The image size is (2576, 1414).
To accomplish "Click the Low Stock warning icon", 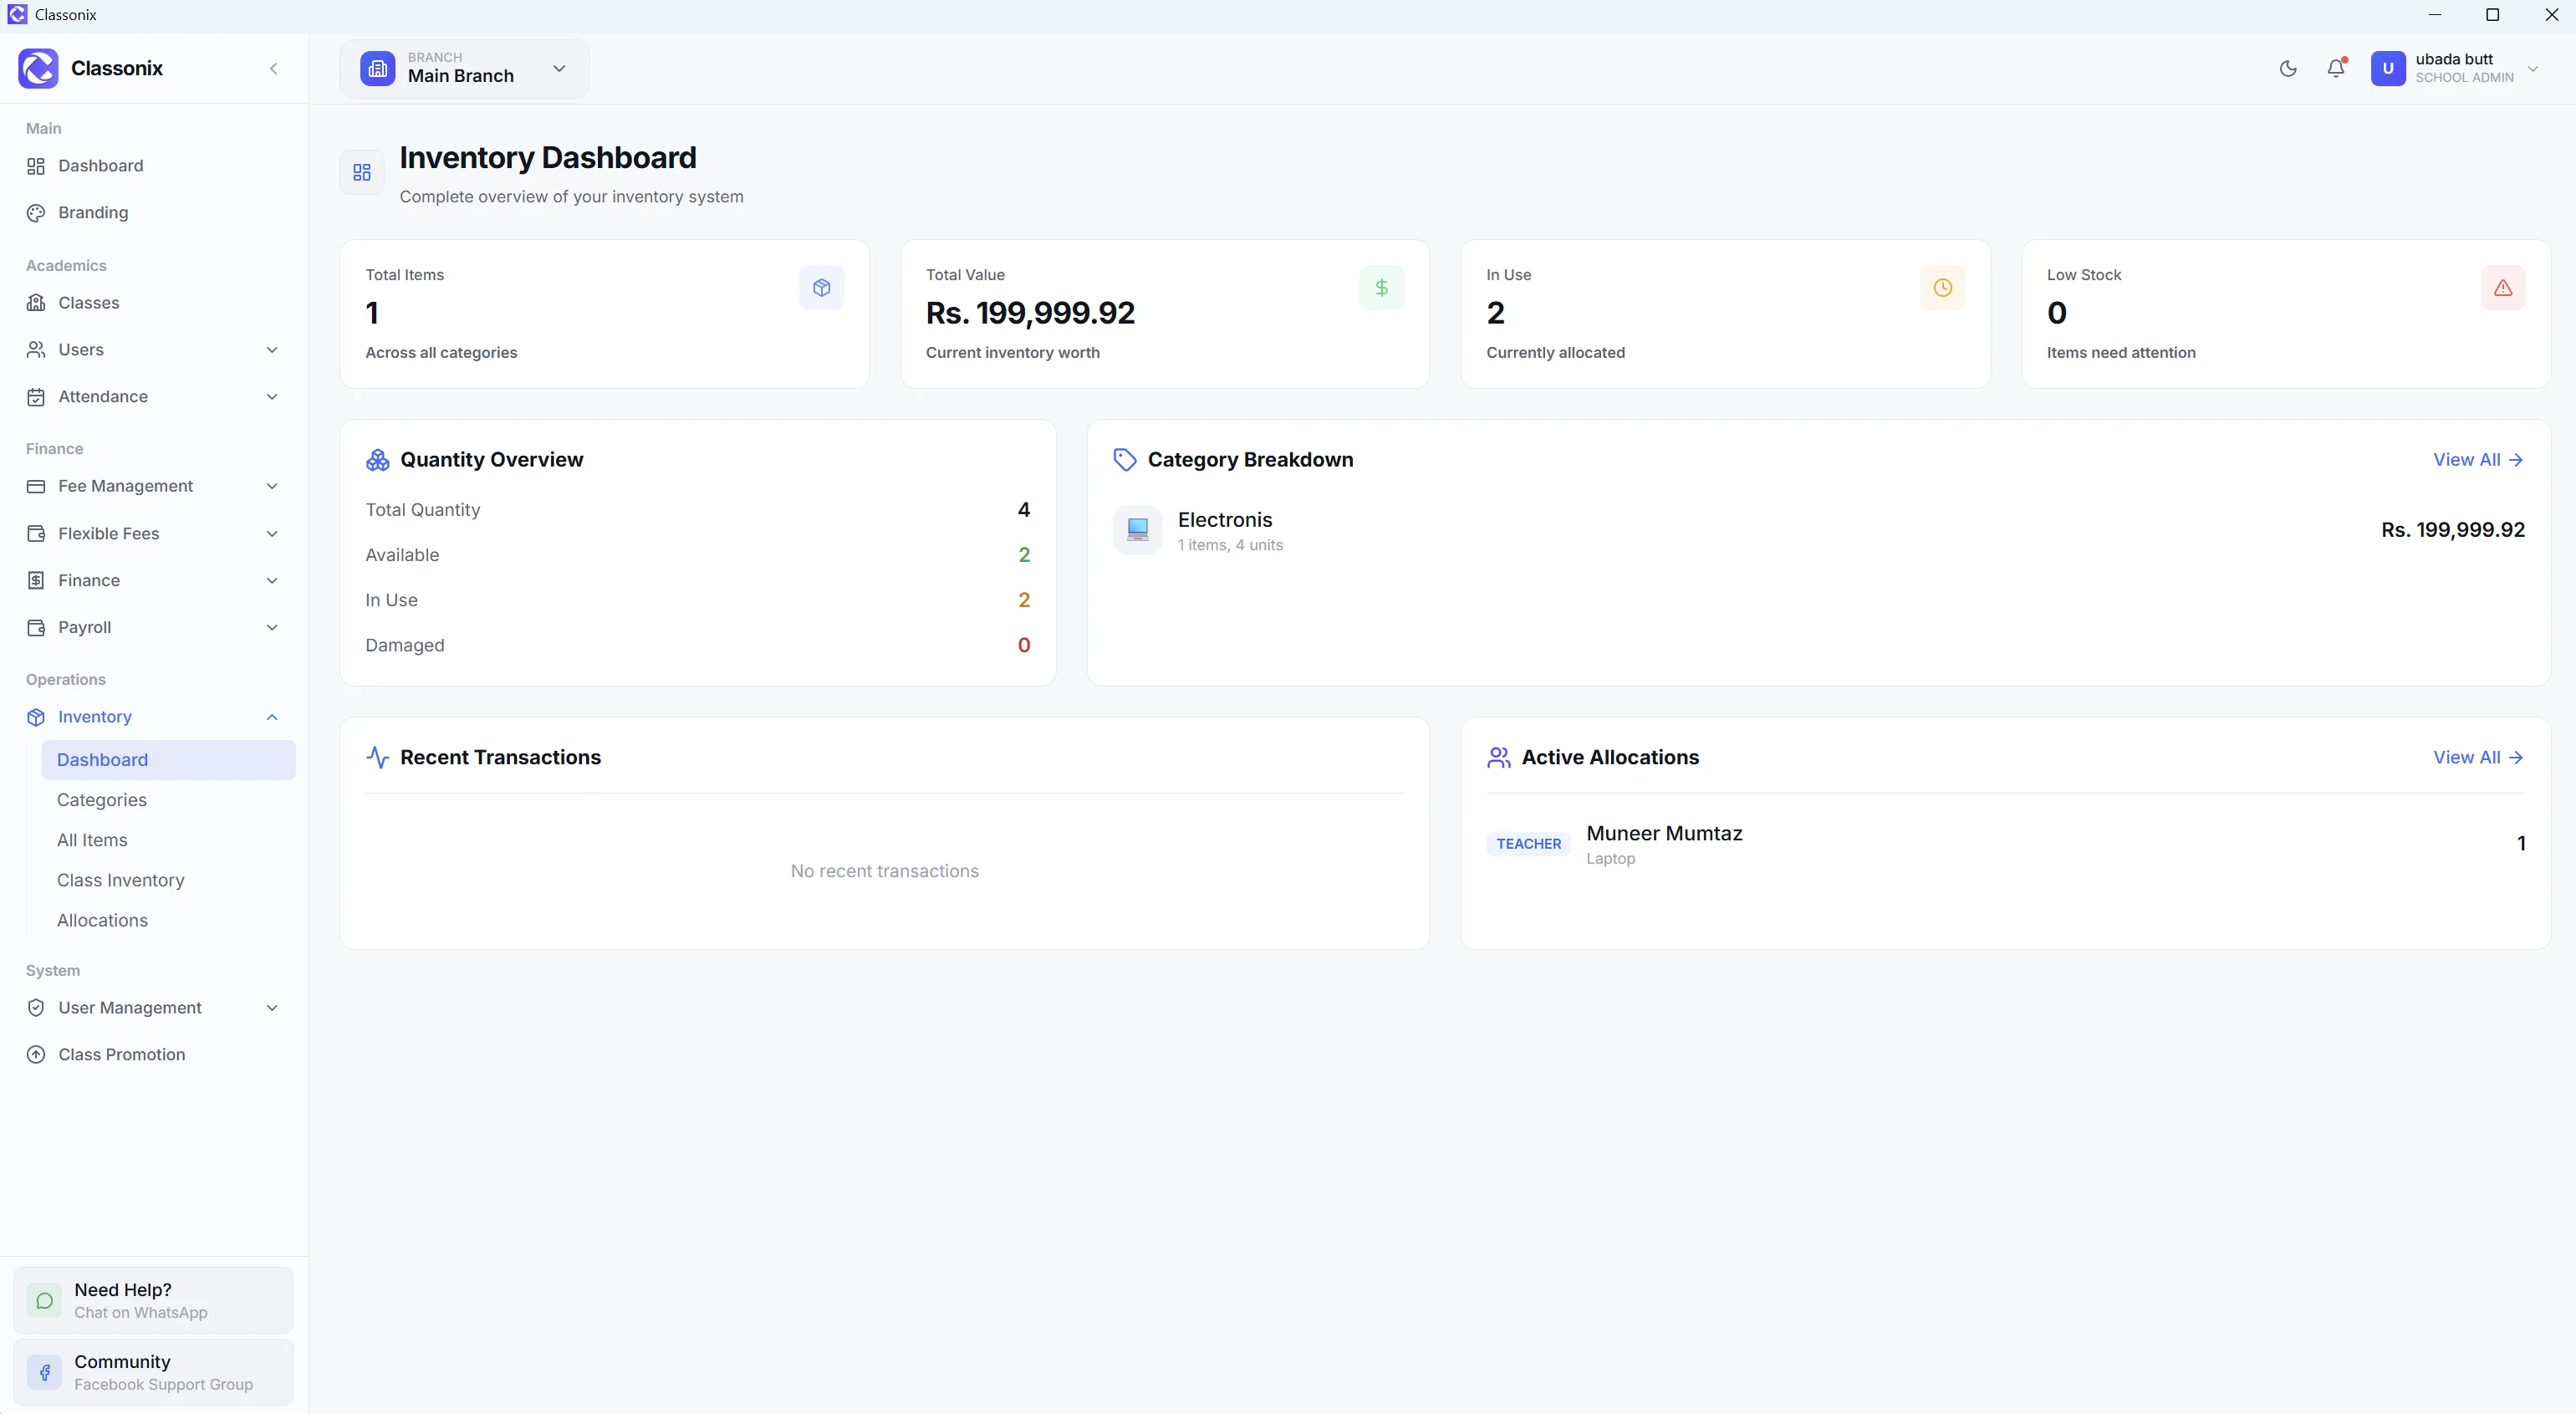I will pos(2502,288).
